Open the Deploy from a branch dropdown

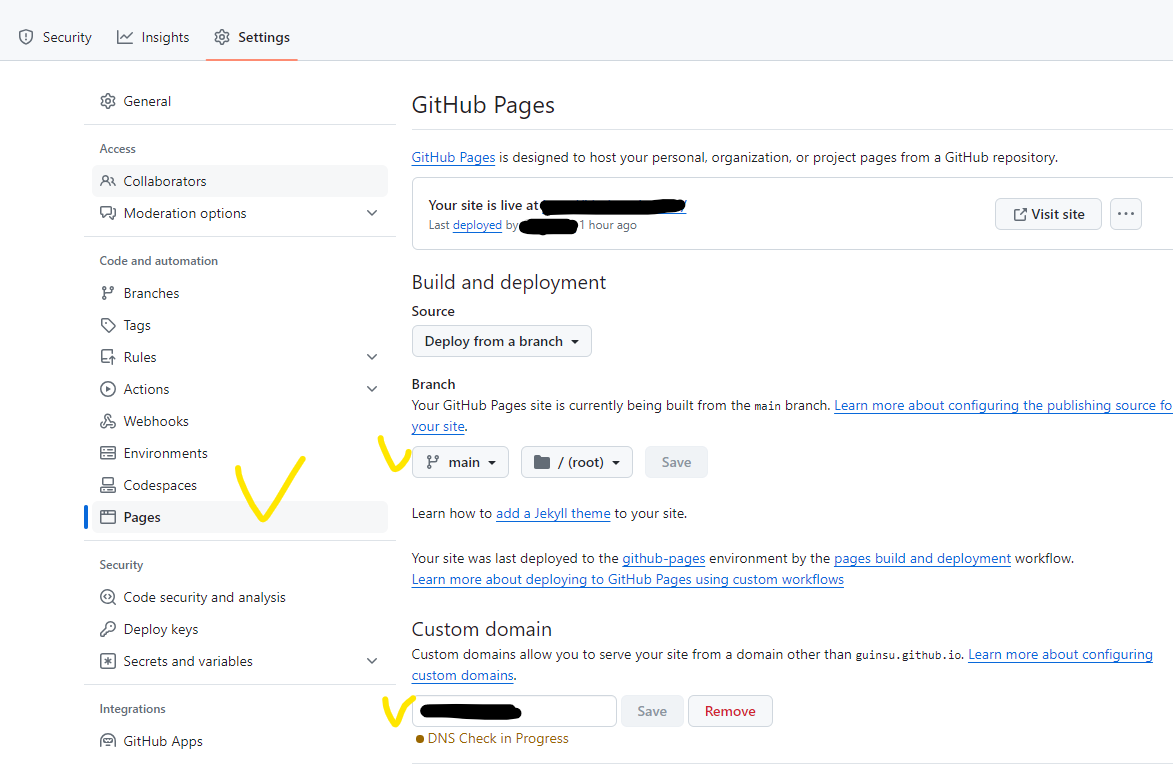[501, 341]
